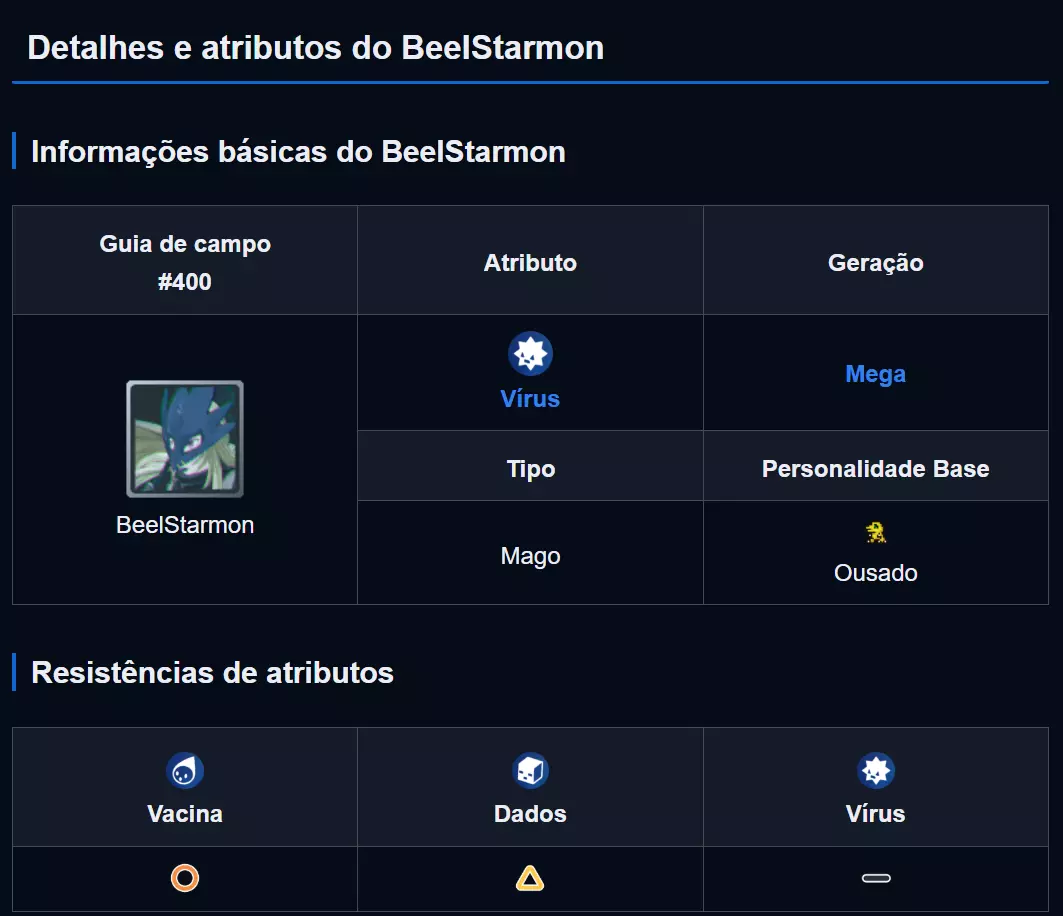Follow the Mega generation link
Image resolution: width=1063 pixels, height=916 pixels.
(876, 374)
